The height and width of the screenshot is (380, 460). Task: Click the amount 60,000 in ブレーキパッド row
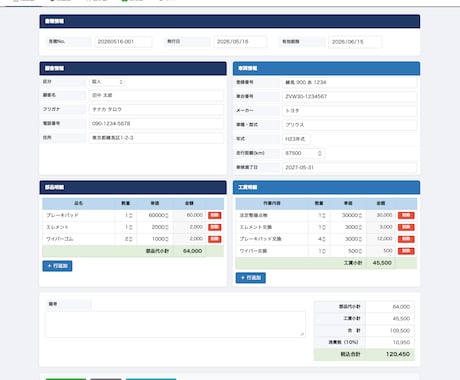(x=195, y=215)
